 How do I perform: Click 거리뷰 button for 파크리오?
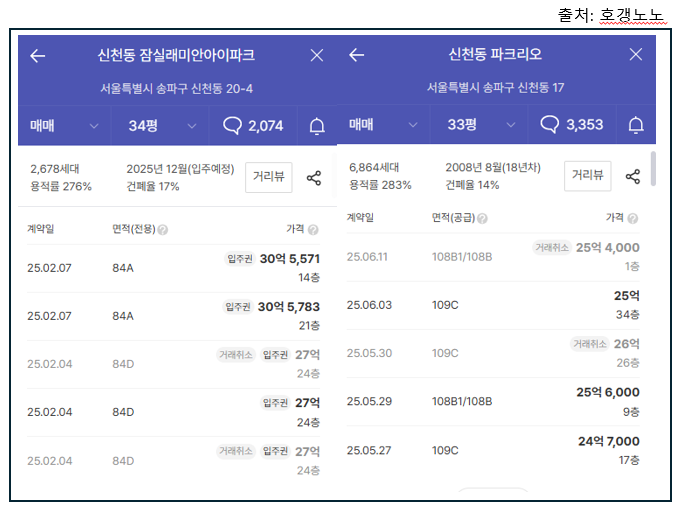[588, 176]
